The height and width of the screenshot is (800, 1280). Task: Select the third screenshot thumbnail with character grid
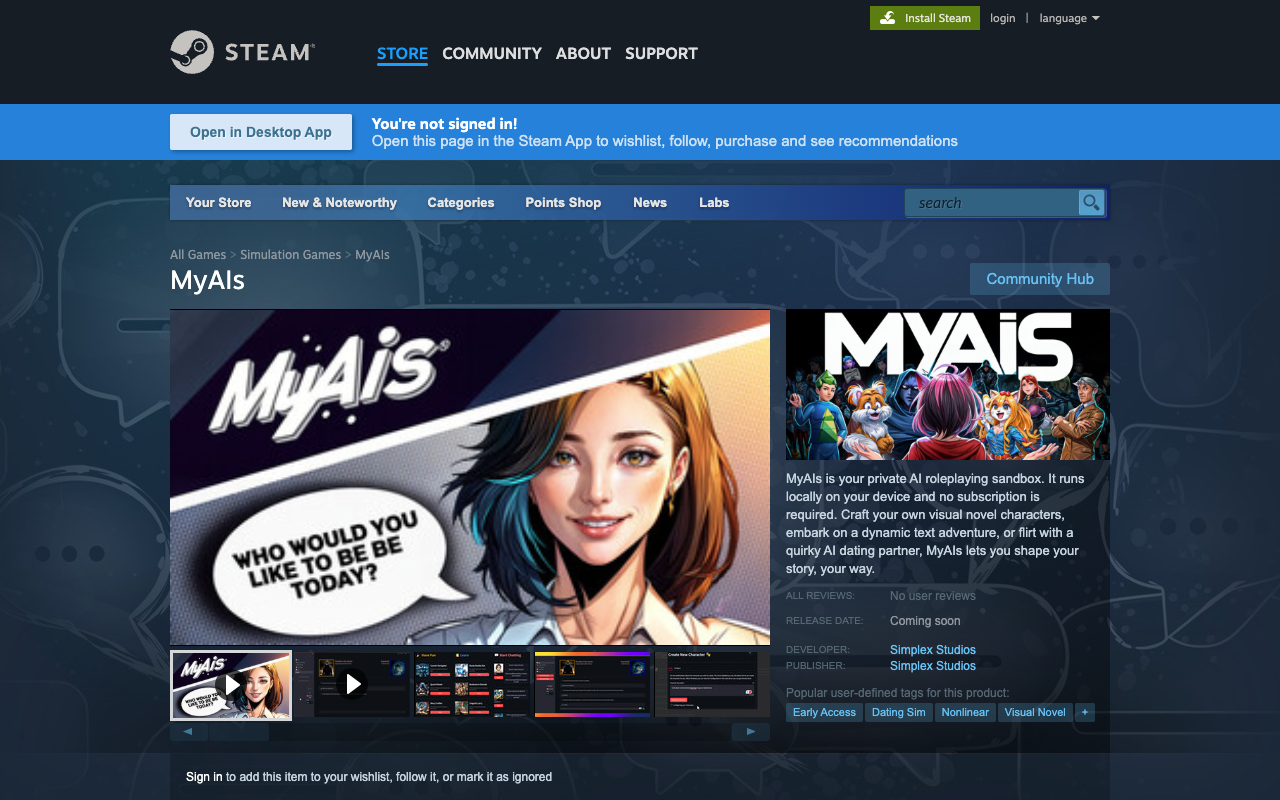pos(473,685)
